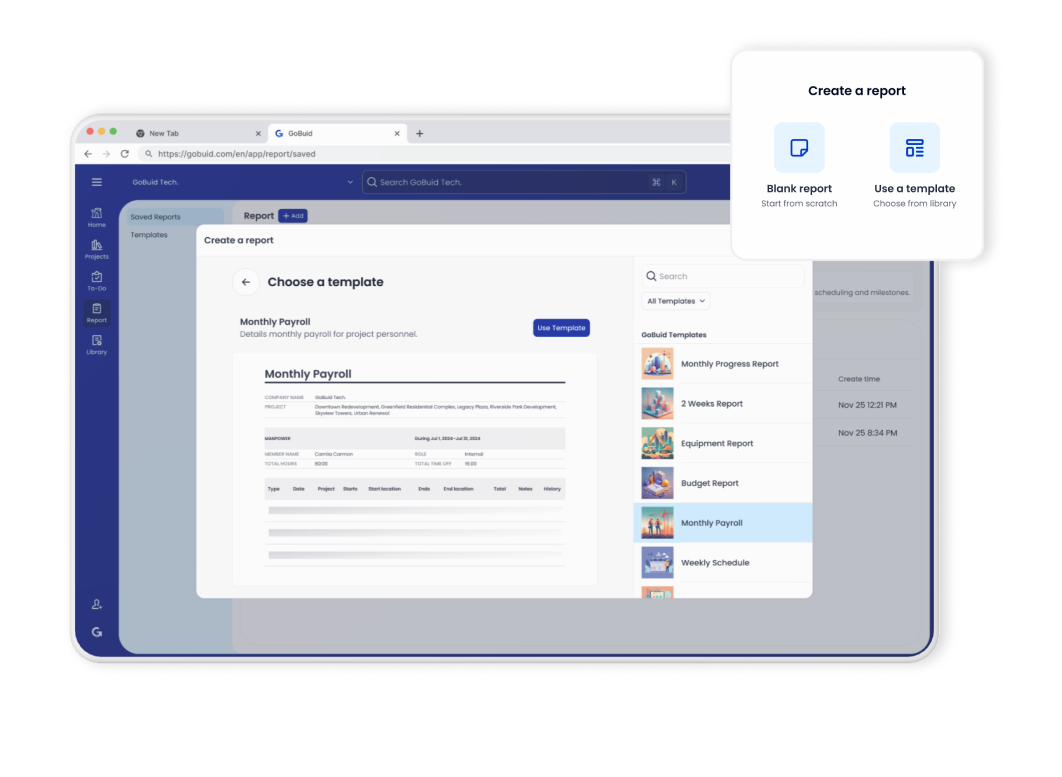Click the Use Template button
Viewport: 1062px width, 777px height.
(561, 327)
